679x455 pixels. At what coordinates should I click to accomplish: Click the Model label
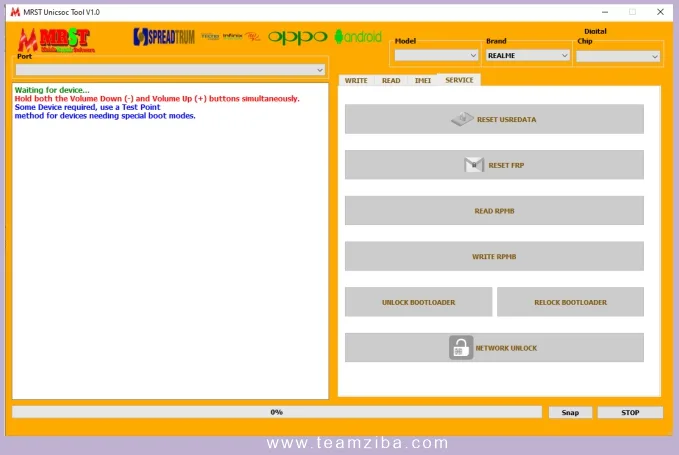click(x=405, y=41)
